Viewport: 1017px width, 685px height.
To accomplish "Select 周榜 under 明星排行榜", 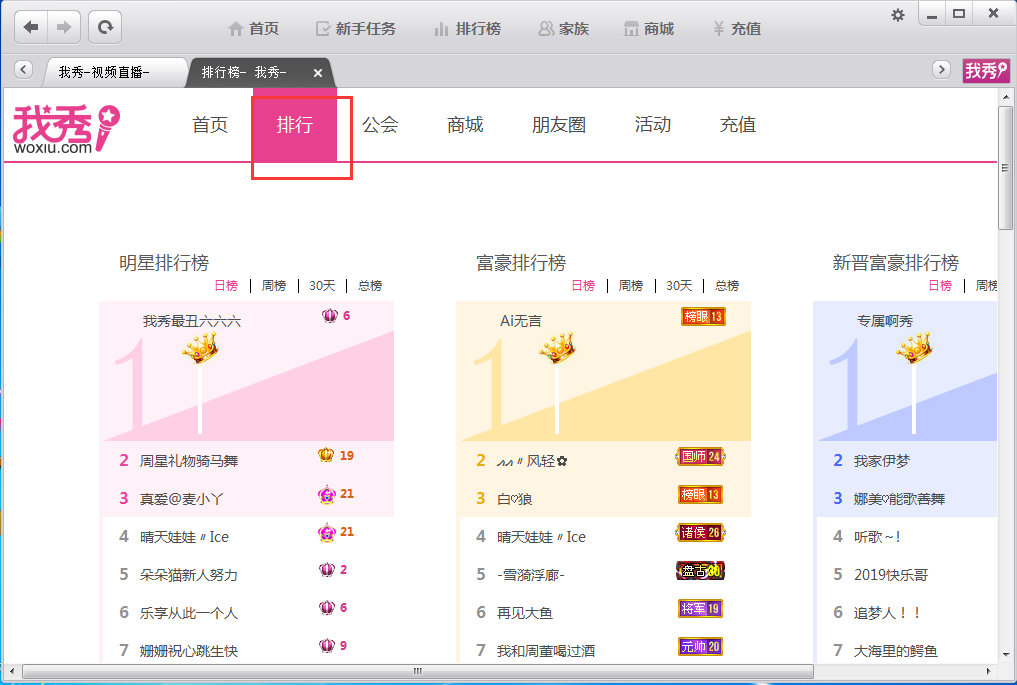I will click(274, 285).
